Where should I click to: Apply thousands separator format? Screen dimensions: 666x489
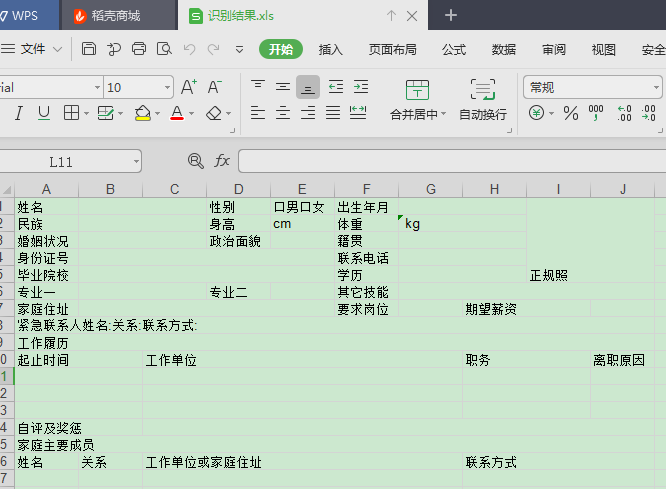[x=596, y=113]
